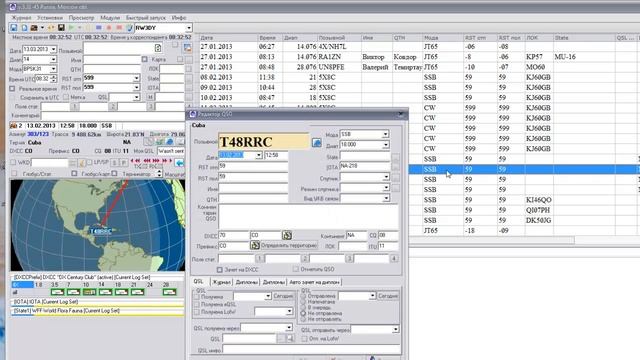The height and width of the screenshot is (360, 640).
Task: Open the 'Инфо' menu
Action: tap(179, 18)
